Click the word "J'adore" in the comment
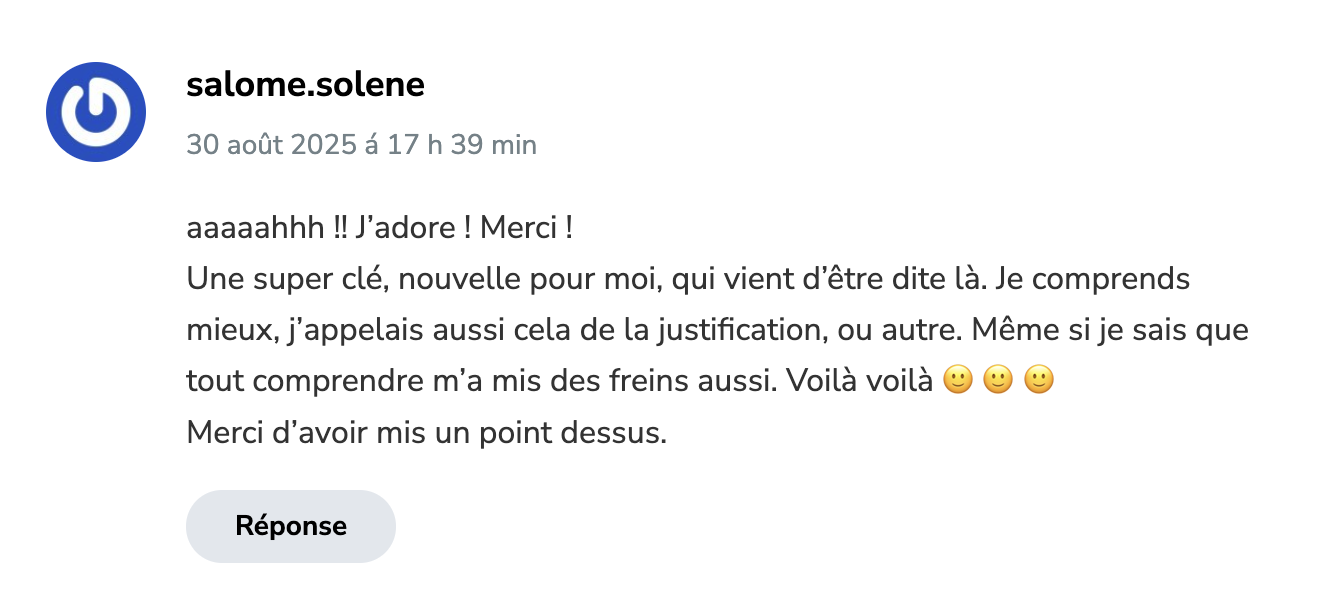This screenshot has height=606, width=1336. (403, 228)
